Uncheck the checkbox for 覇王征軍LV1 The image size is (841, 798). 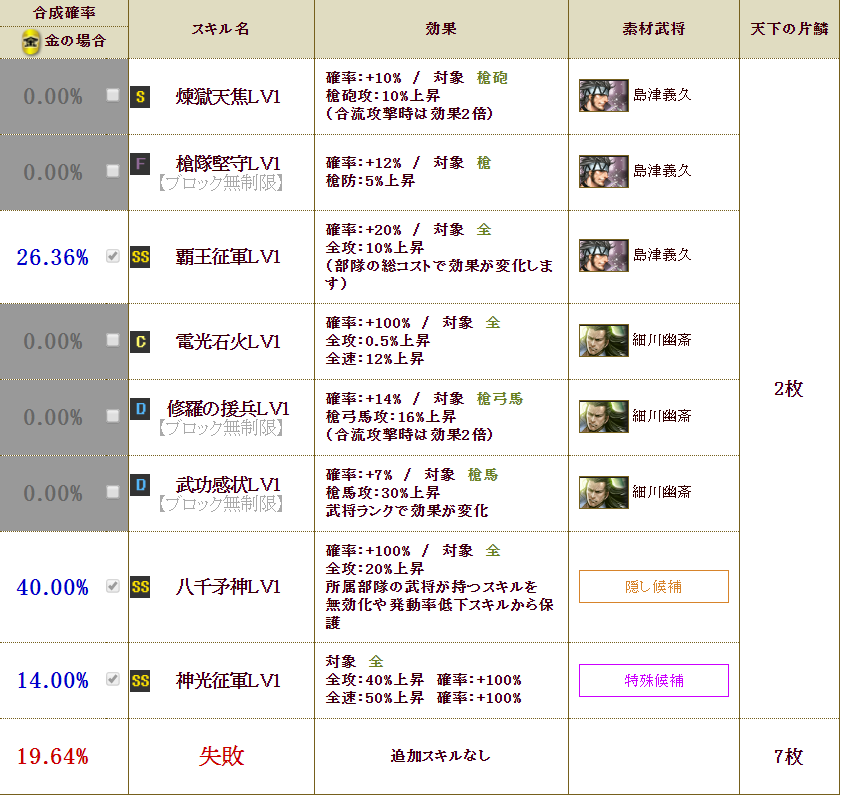pos(113,256)
